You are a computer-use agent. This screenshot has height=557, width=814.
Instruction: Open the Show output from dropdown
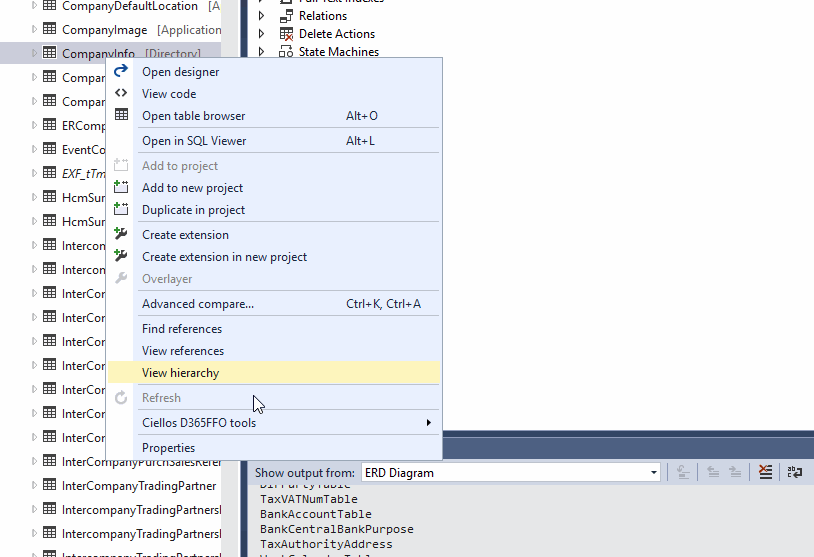click(x=511, y=472)
